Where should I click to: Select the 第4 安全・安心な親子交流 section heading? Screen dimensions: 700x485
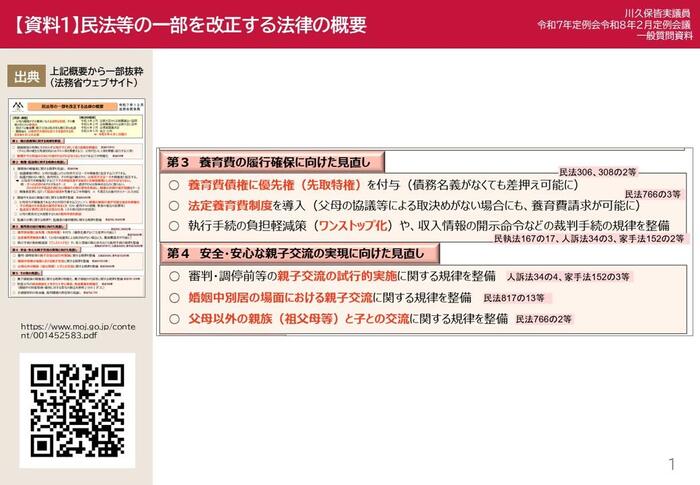tap(296, 253)
